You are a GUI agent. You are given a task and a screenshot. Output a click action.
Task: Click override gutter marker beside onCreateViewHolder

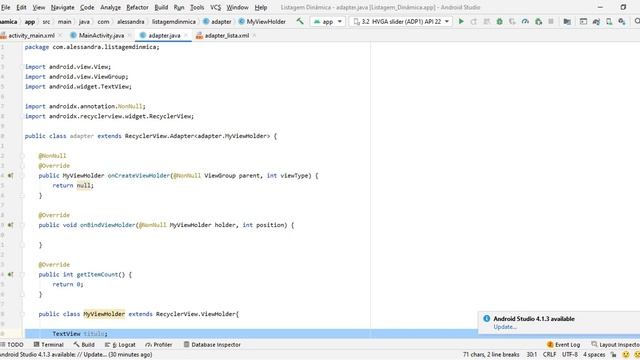coord(10,176)
